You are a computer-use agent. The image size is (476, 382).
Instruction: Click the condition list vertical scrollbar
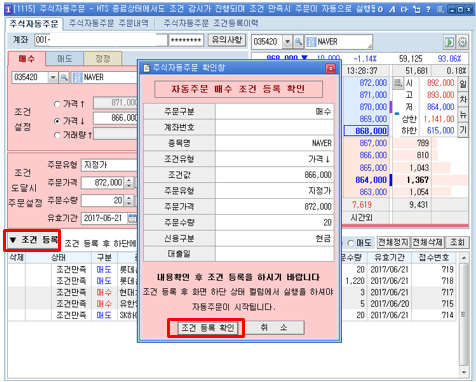click(463, 315)
